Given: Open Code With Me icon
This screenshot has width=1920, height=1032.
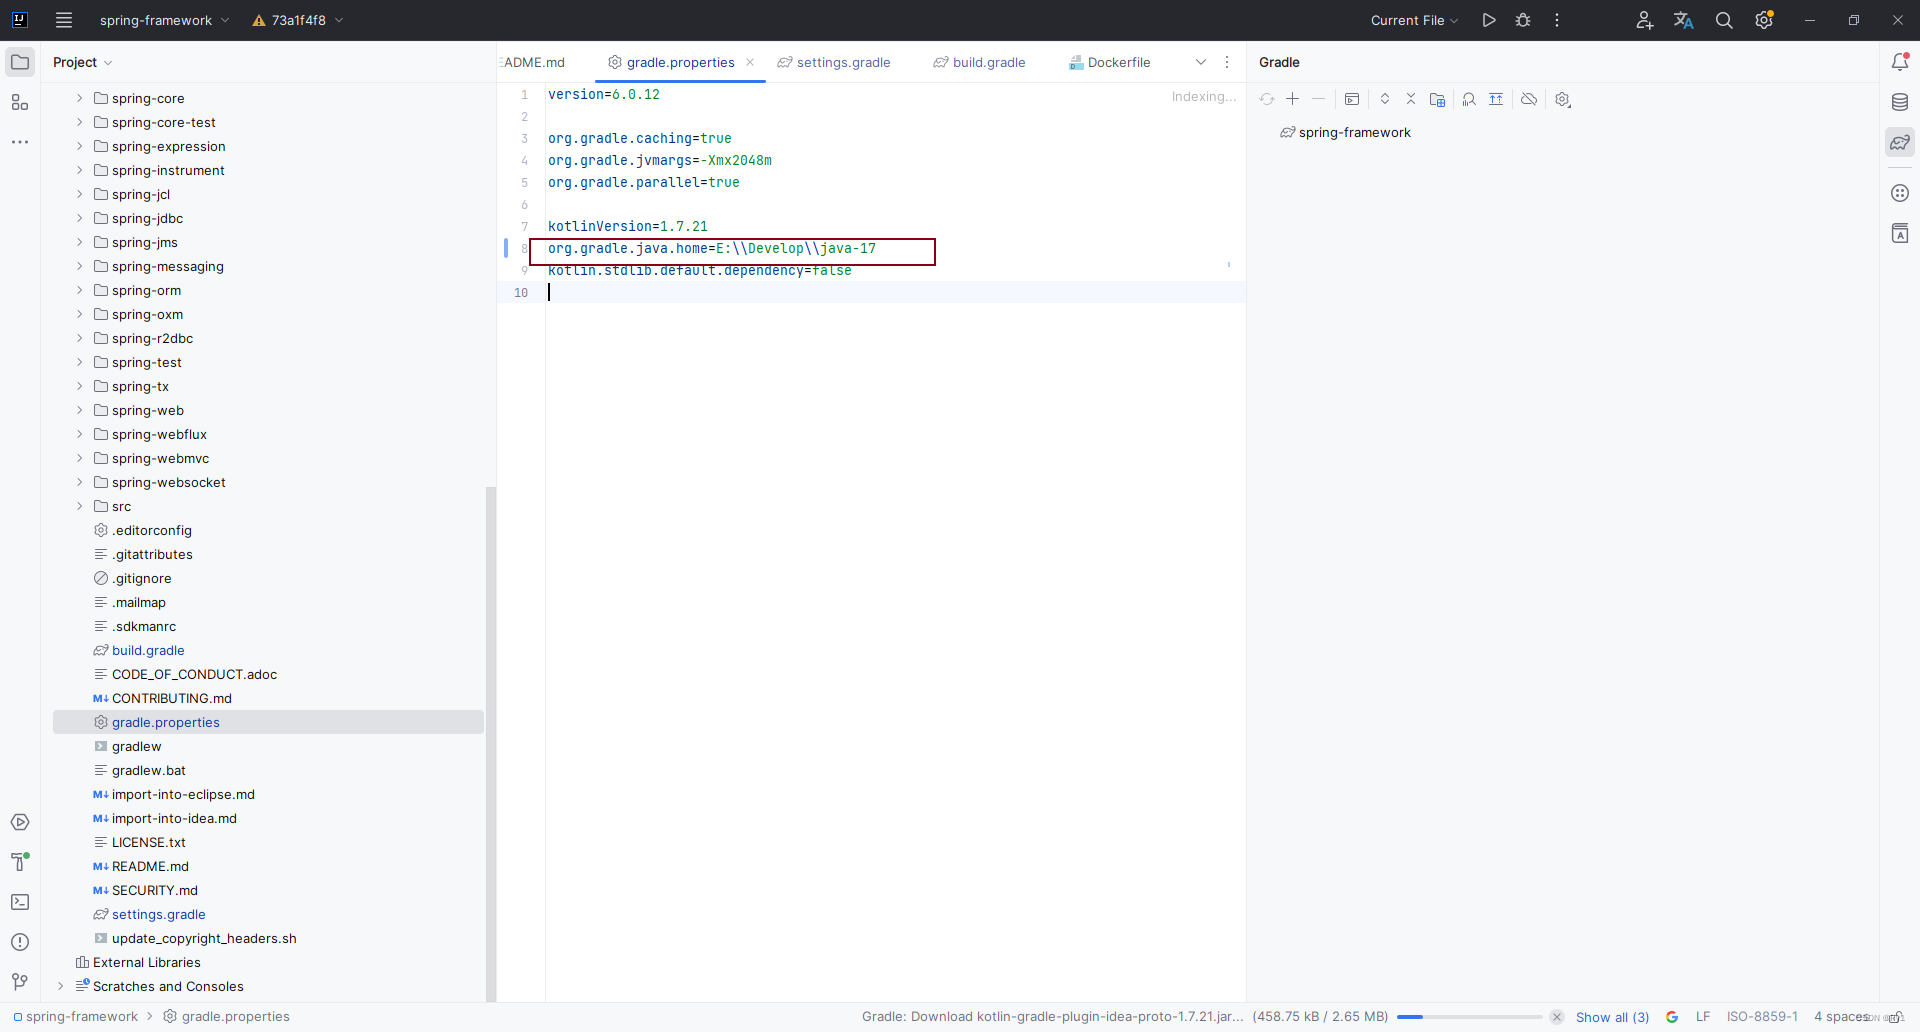Looking at the screenshot, I should (x=1644, y=20).
